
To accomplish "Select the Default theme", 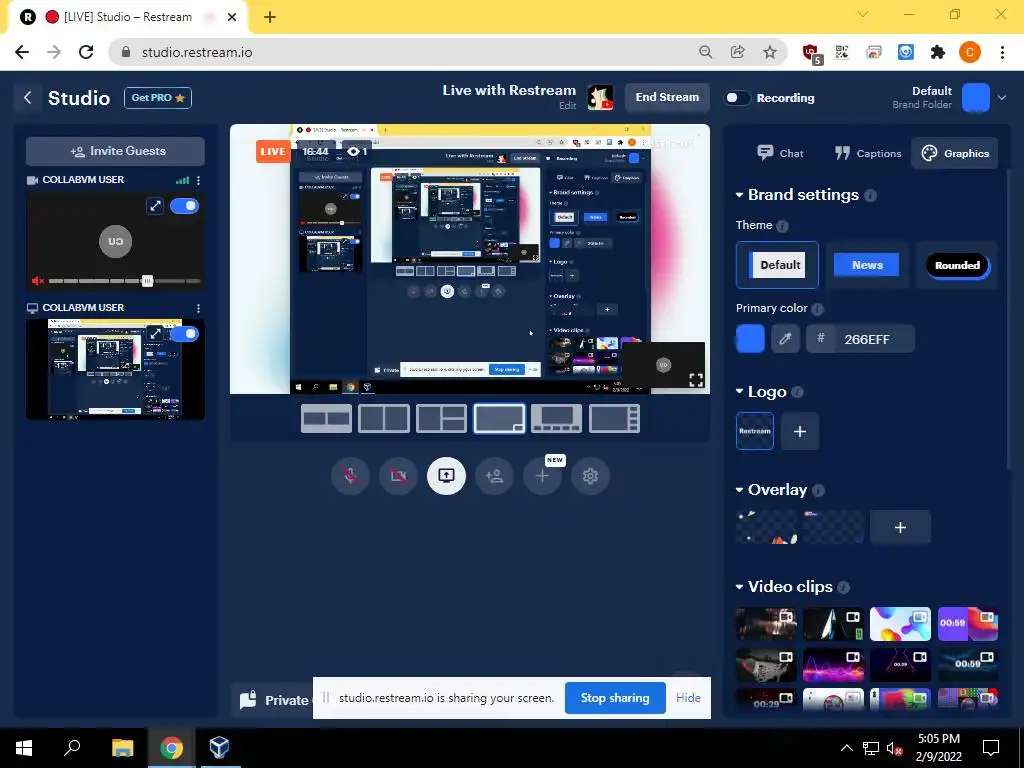I will point(777,264).
